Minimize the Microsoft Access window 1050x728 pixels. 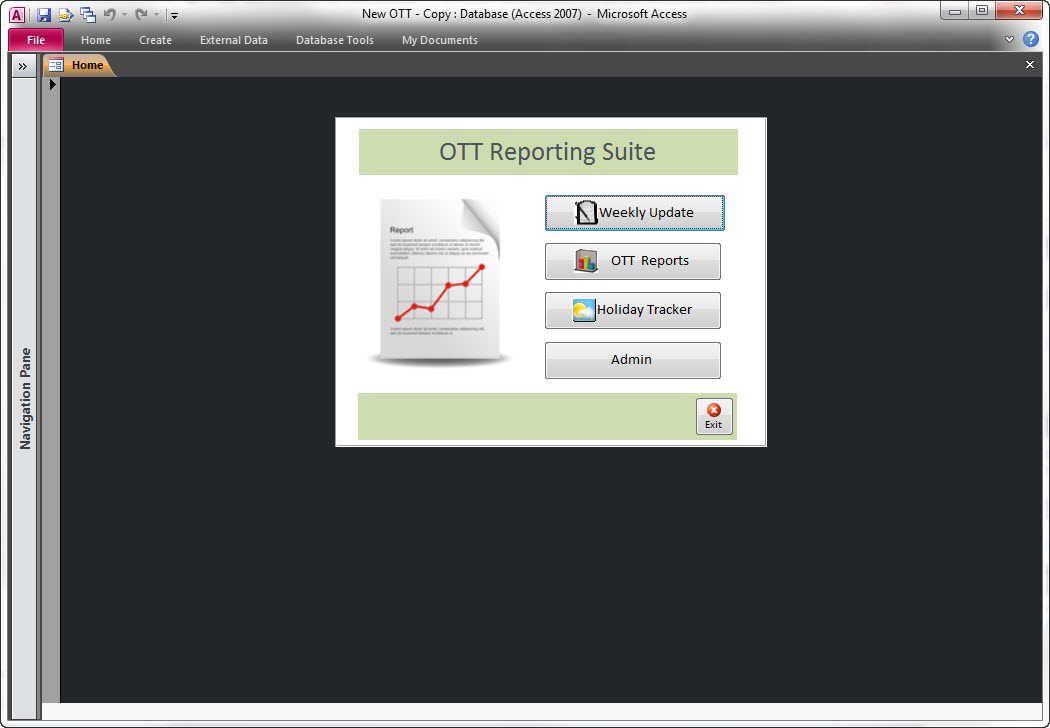(955, 11)
